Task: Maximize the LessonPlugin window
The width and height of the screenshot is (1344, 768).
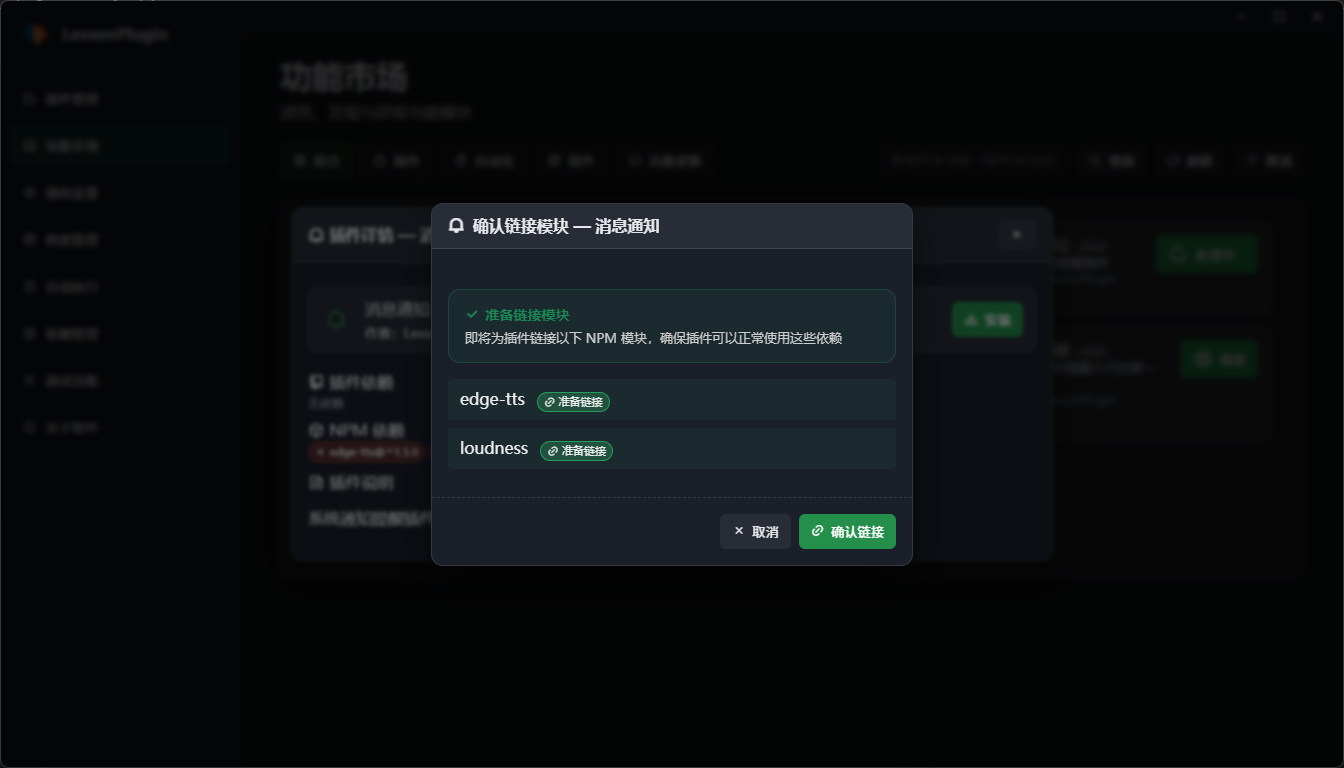Action: [1279, 17]
